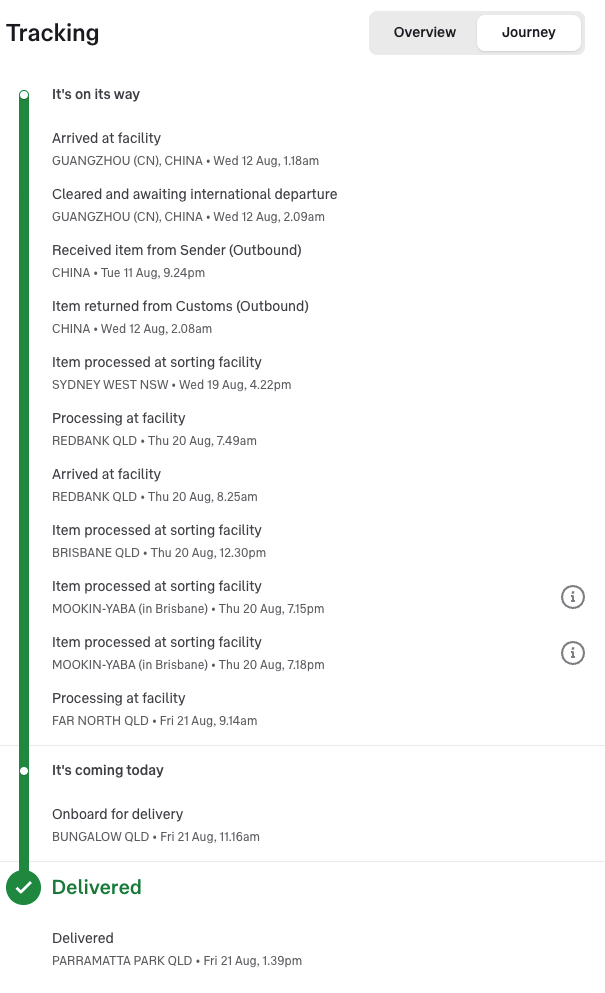Click Arrived at facility Redbank 8.25am entry
605x993 pixels.
click(x=155, y=485)
